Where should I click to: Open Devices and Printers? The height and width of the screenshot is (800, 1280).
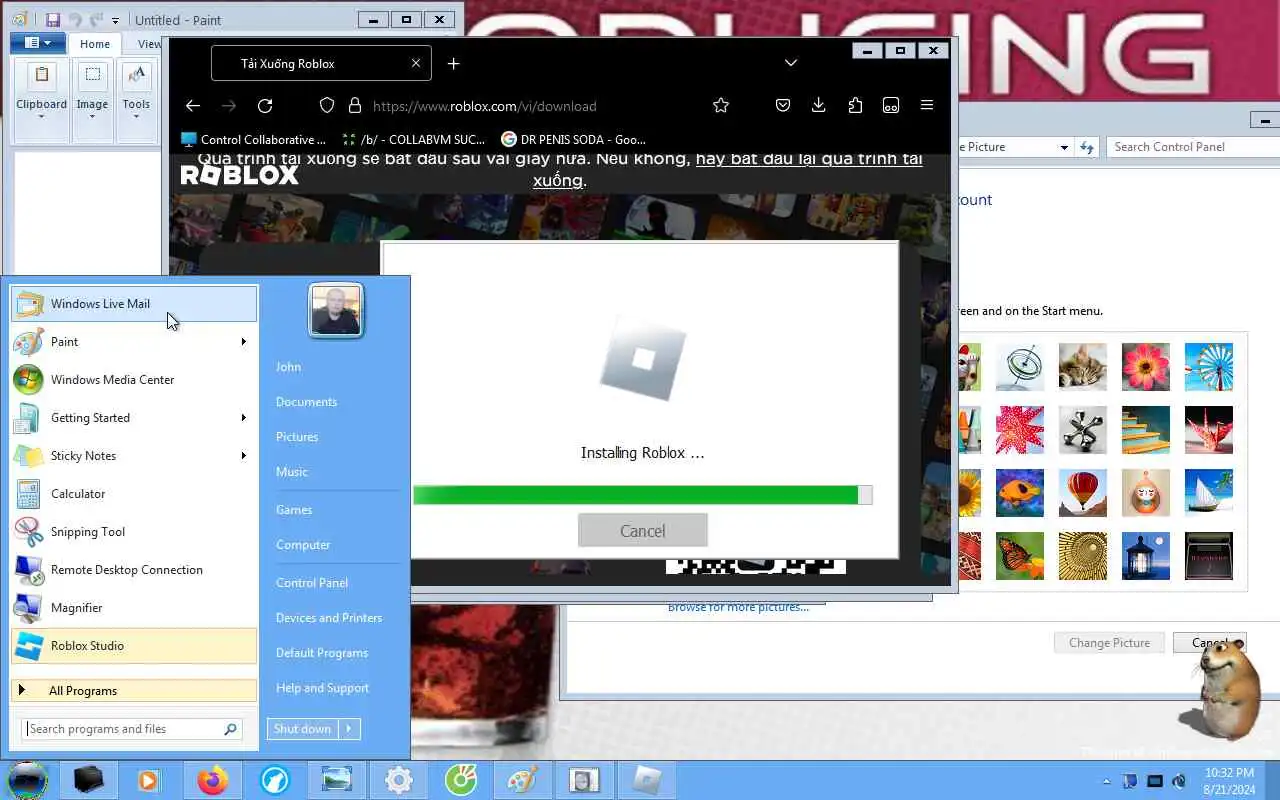[x=329, y=618]
